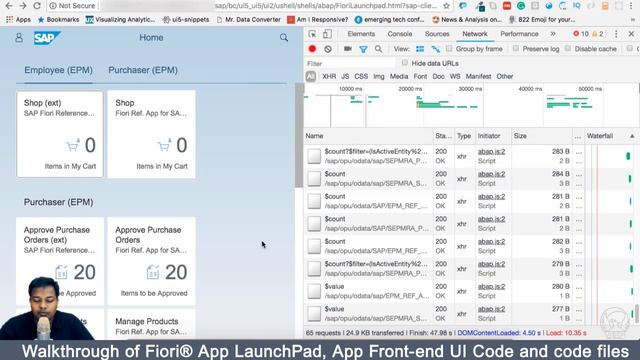The image size is (640, 360).
Task: Bookmark page with star icon in address bar
Action: (x=447, y=6)
